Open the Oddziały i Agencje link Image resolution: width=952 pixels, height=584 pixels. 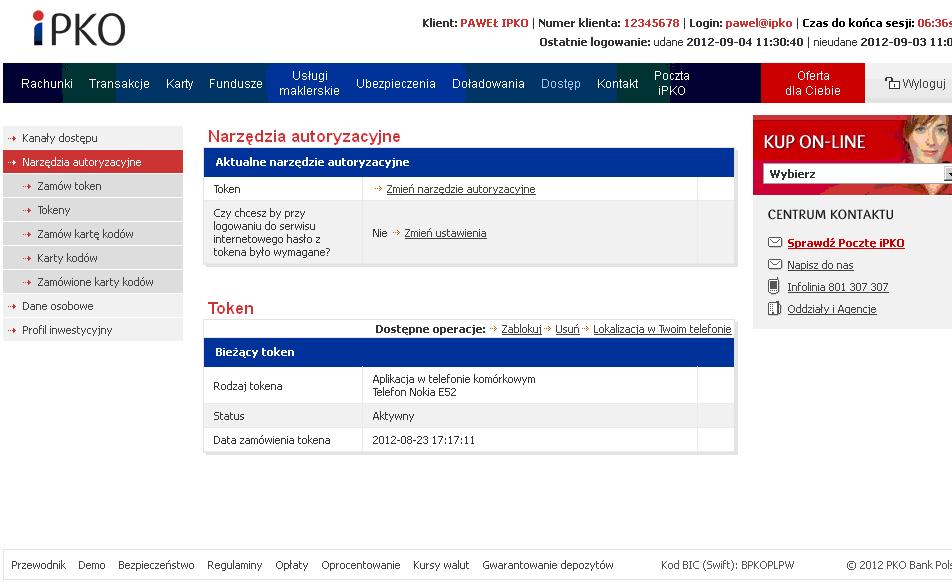(x=832, y=309)
